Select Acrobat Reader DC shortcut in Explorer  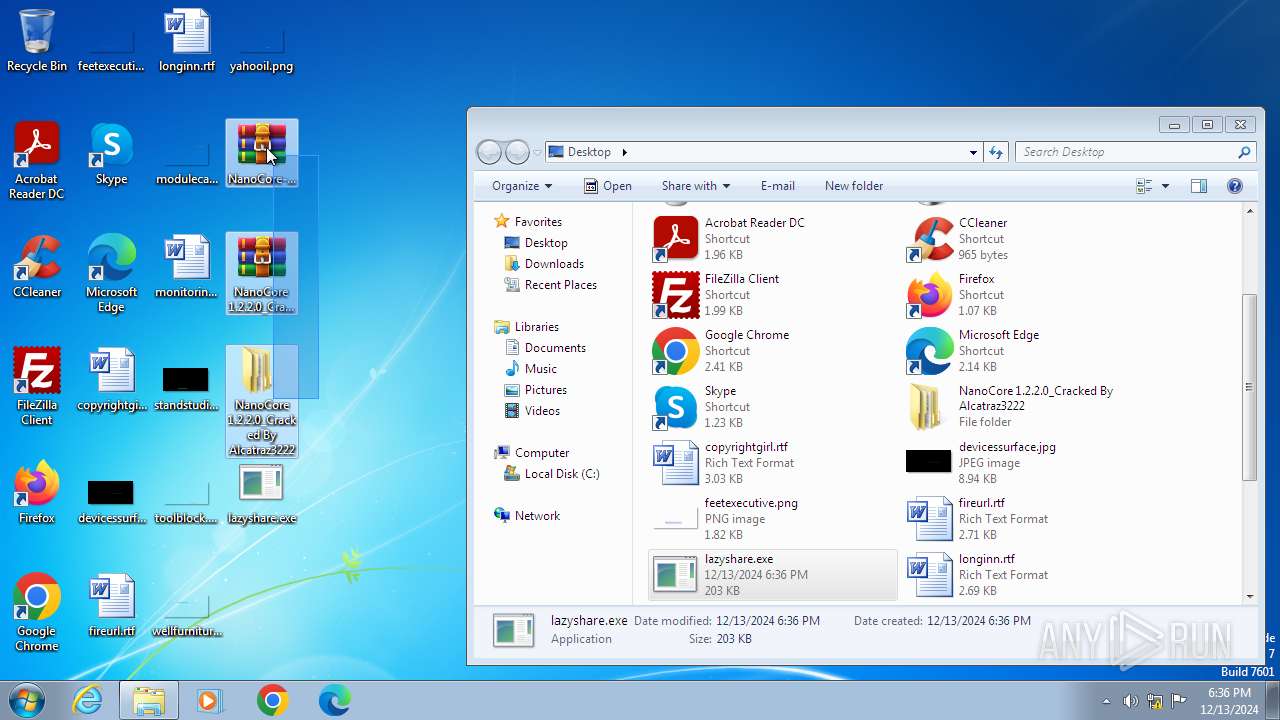pyautogui.click(x=773, y=239)
